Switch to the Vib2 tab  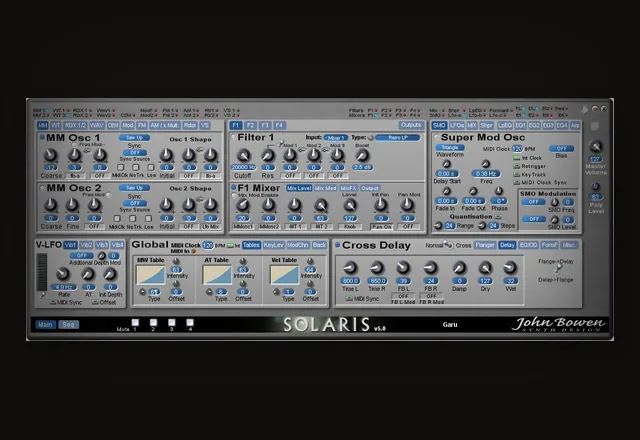click(x=86, y=245)
